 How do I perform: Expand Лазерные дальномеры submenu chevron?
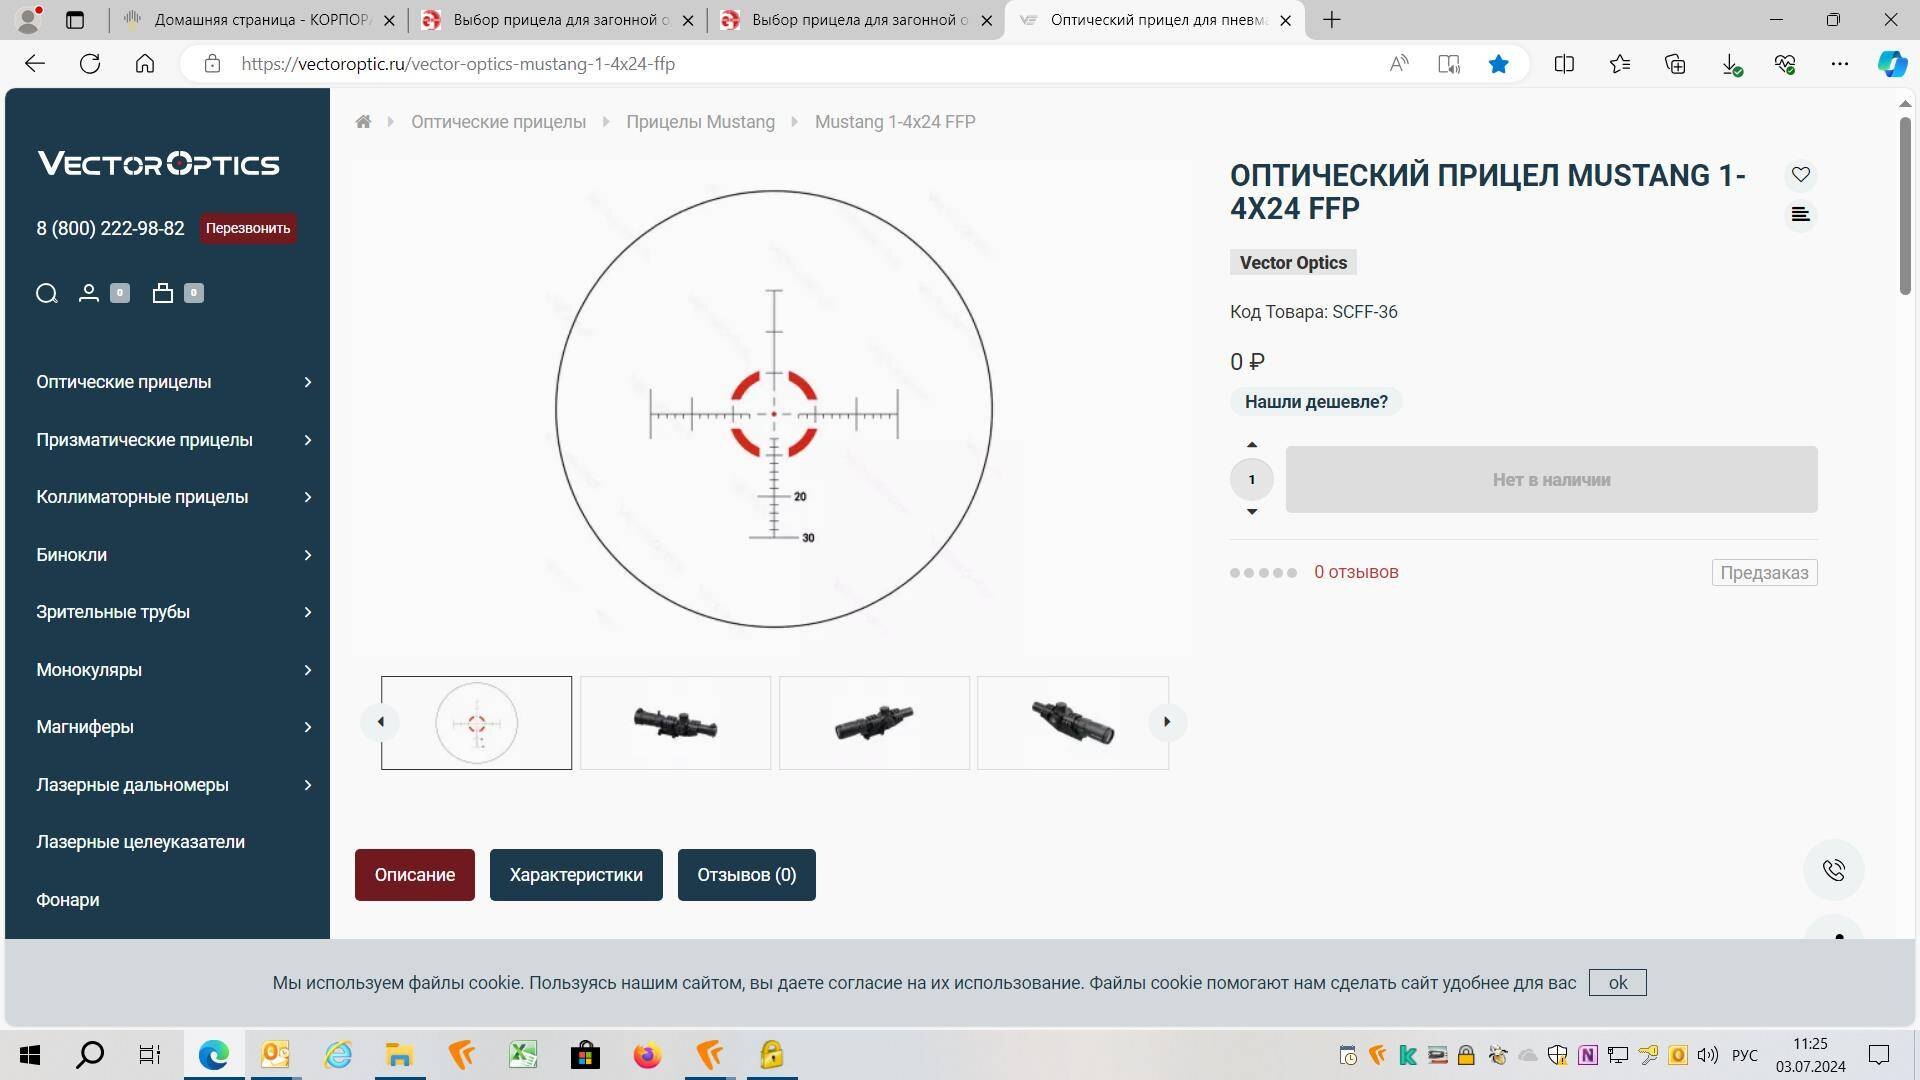pos(308,785)
